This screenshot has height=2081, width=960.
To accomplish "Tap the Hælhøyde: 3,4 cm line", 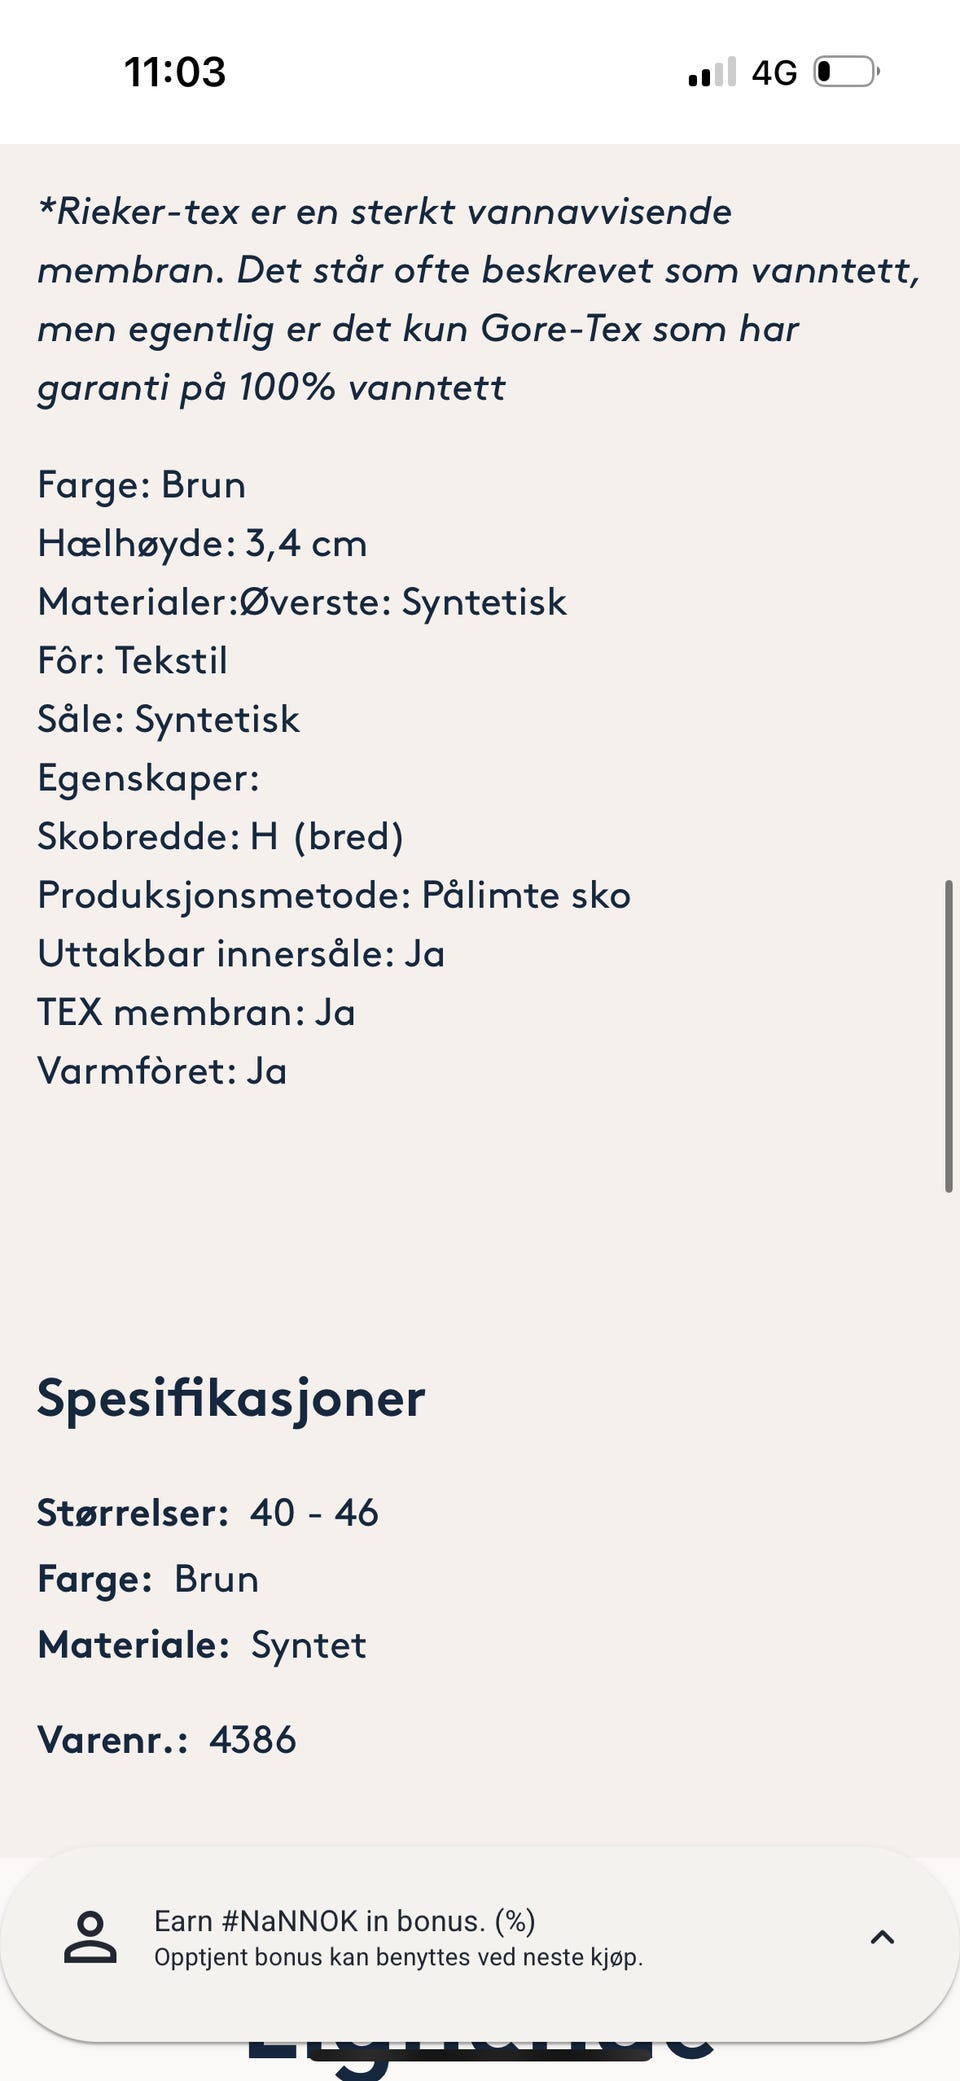I will [x=202, y=544].
